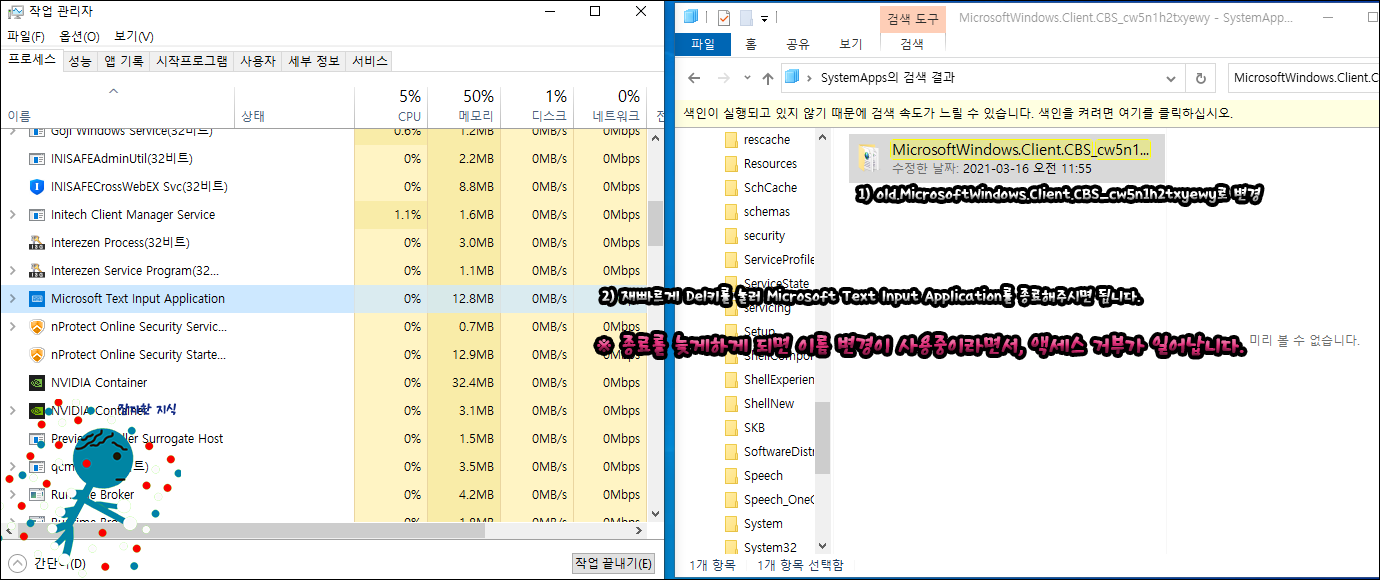Go up one folder level in Explorer
This screenshot has width=1380, height=580.
coord(767,77)
